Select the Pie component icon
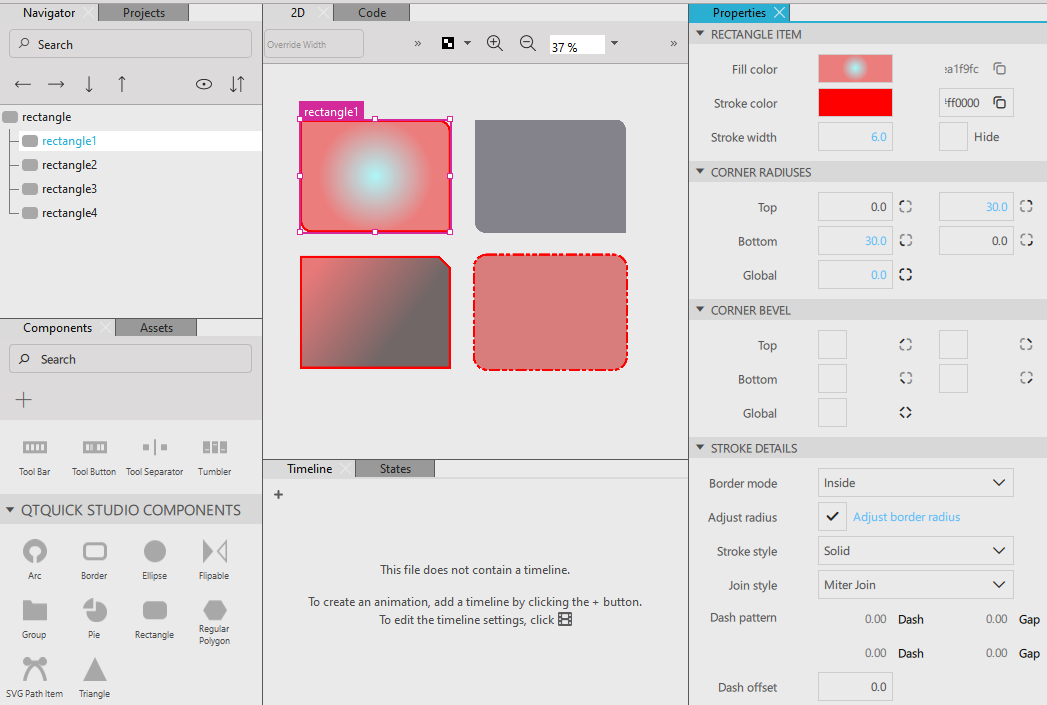This screenshot has height=705, width=1047. click(94, 610)
